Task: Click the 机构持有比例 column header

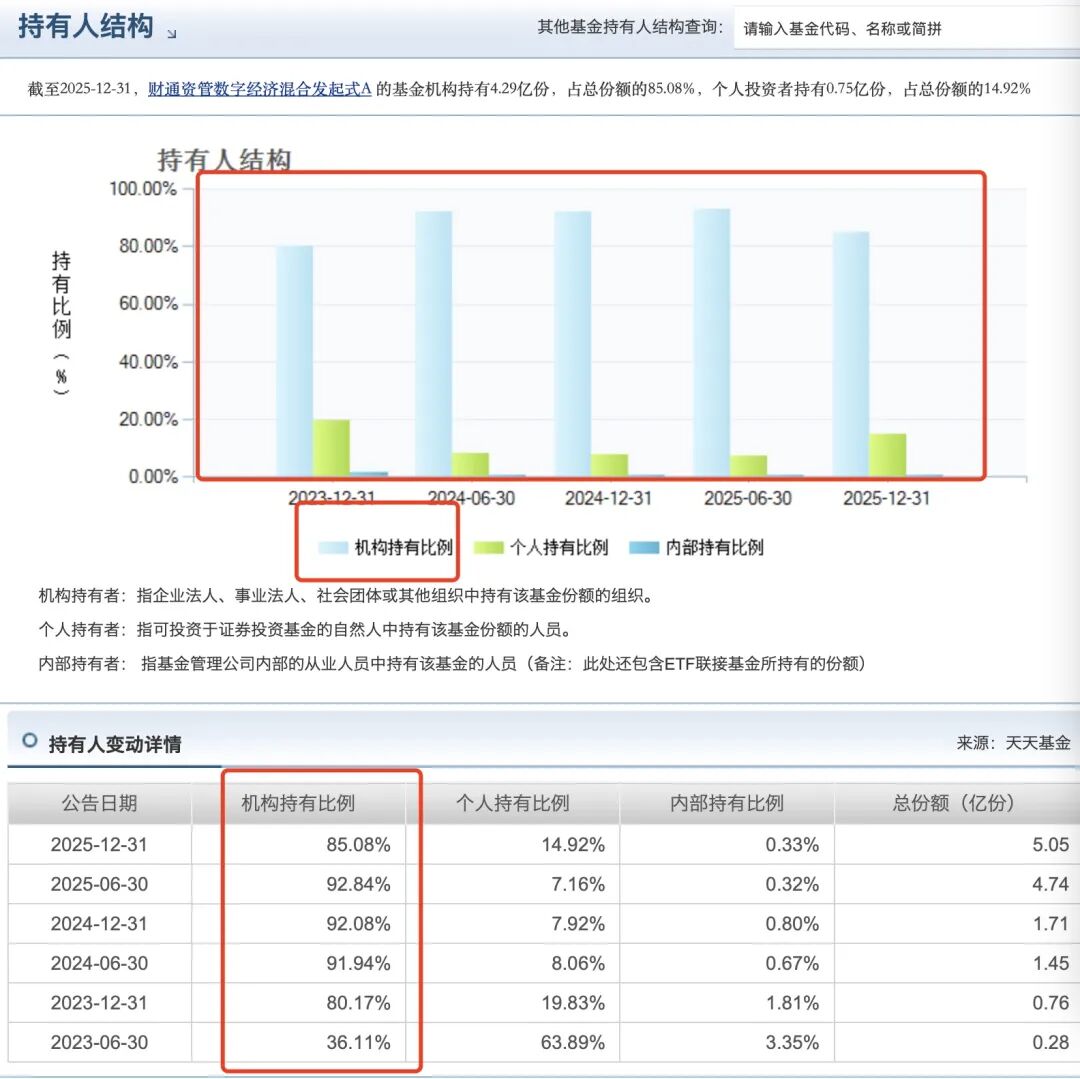Action: tap(298, 803)
